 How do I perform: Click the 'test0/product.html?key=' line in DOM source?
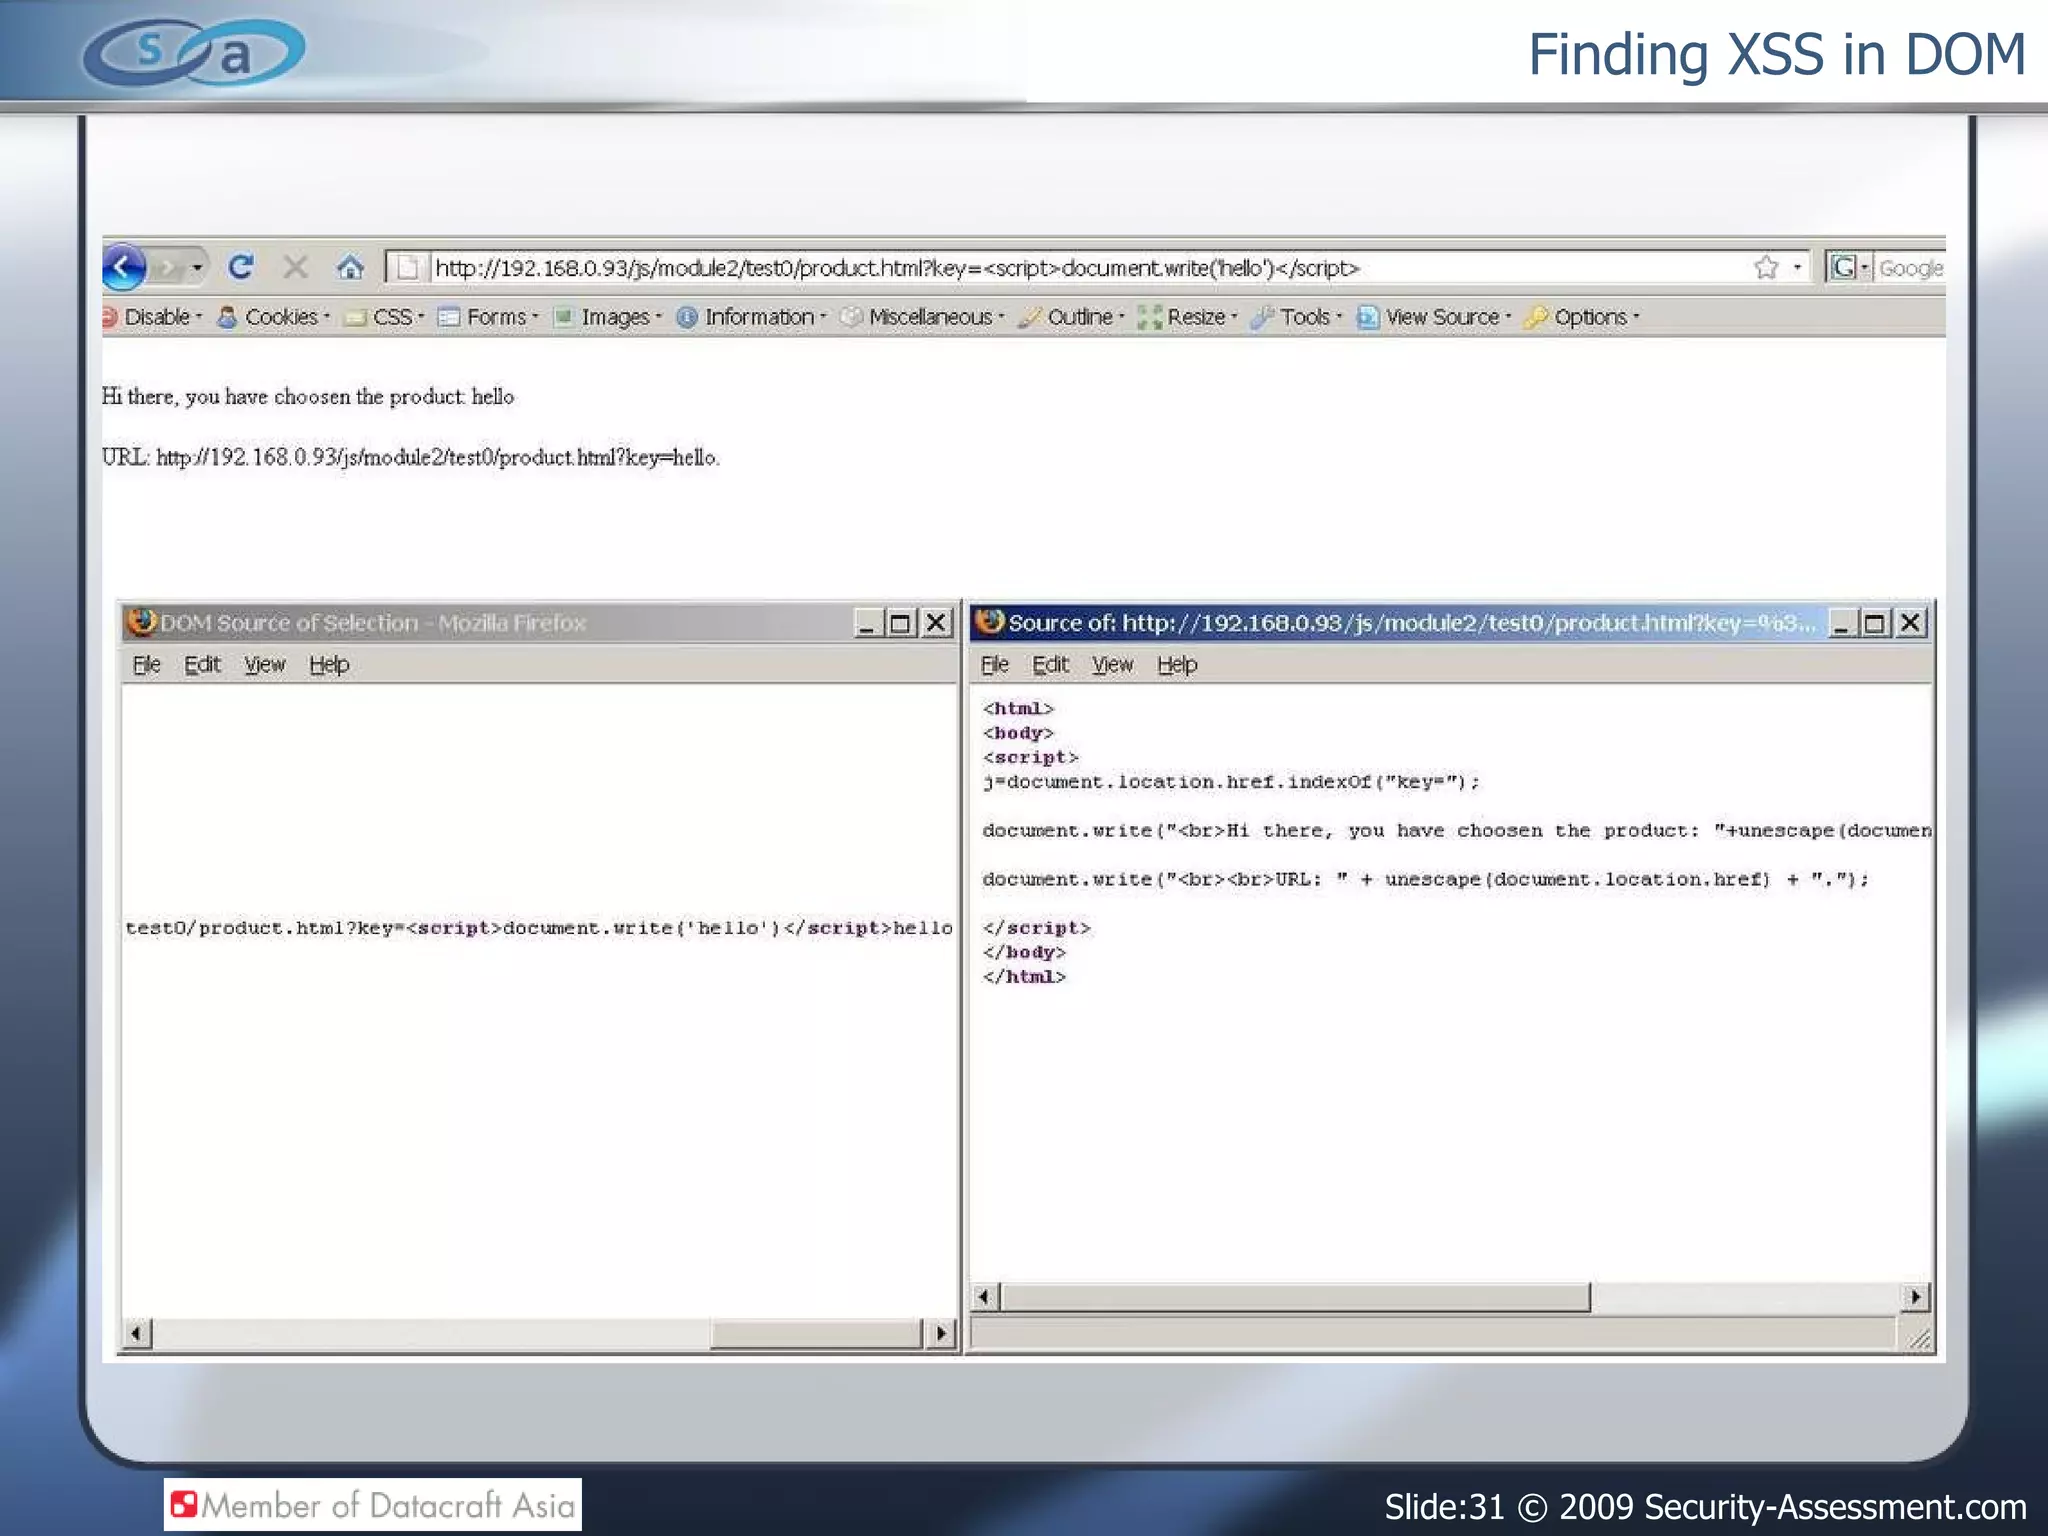(x=539, y=928)
